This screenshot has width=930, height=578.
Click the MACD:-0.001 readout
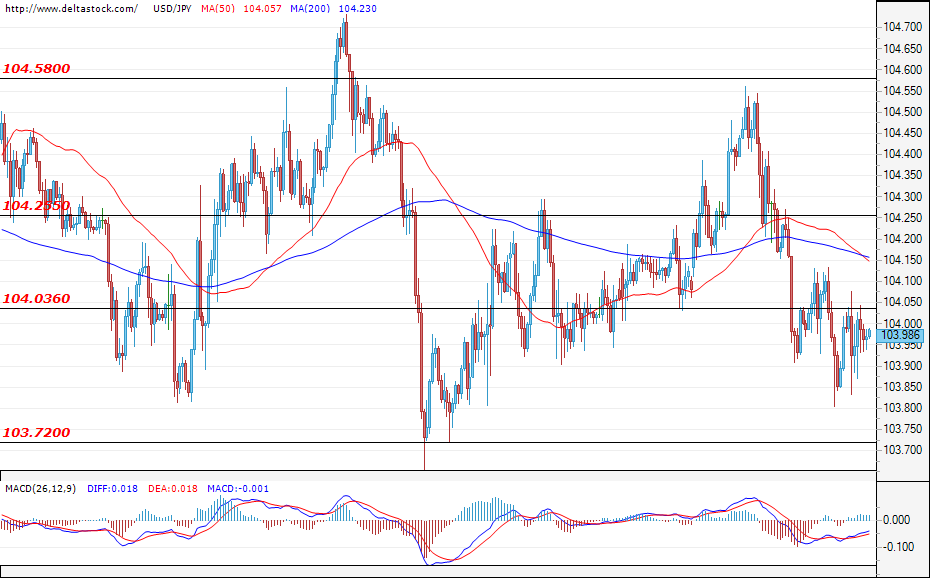[238, 488]
